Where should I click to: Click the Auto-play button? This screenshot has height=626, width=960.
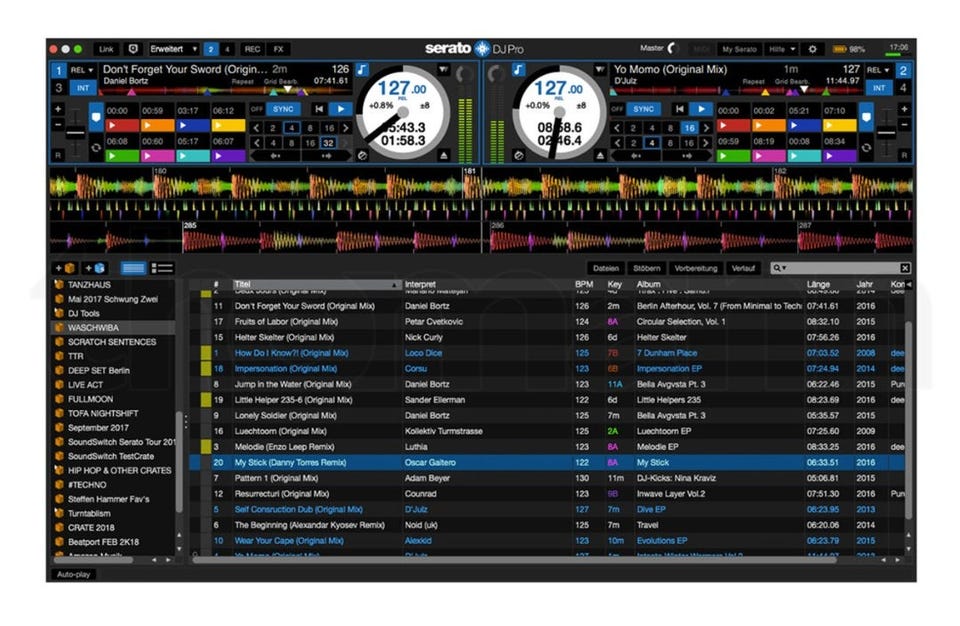73,574
